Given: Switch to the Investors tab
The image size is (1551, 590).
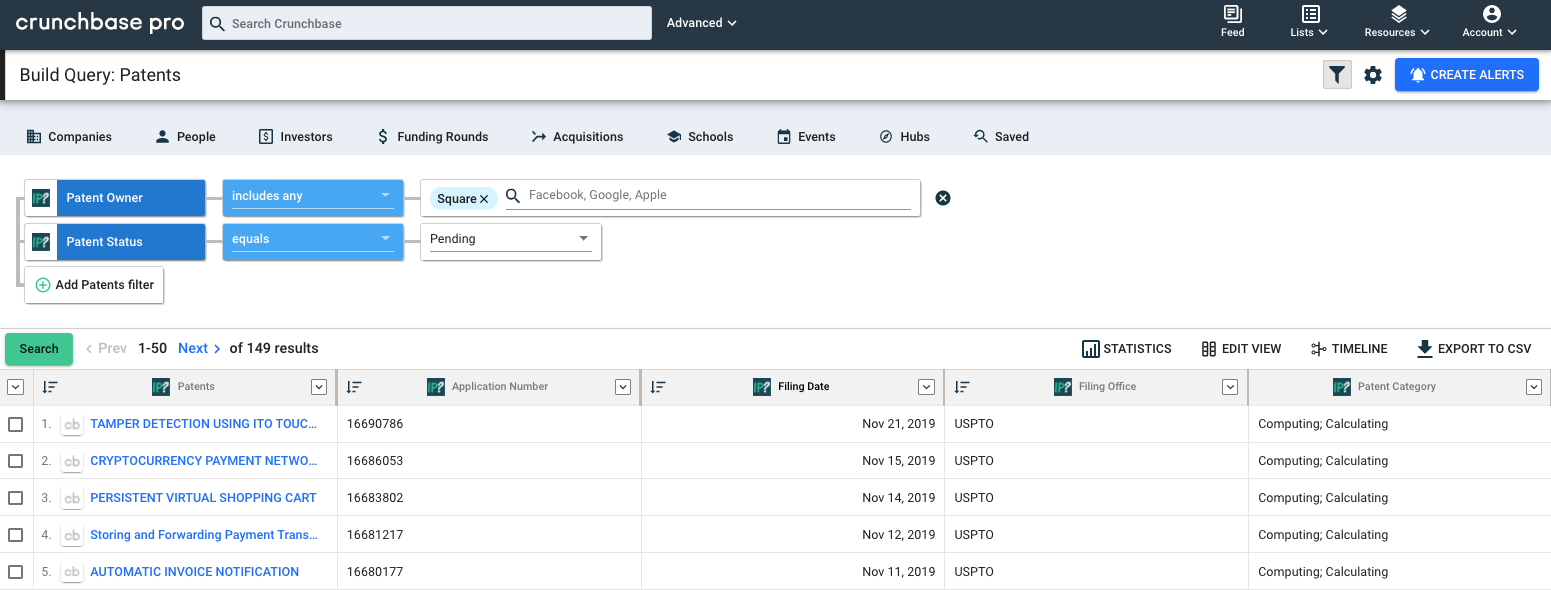Looking at the screenshot, I should click(x=295, y=137).
